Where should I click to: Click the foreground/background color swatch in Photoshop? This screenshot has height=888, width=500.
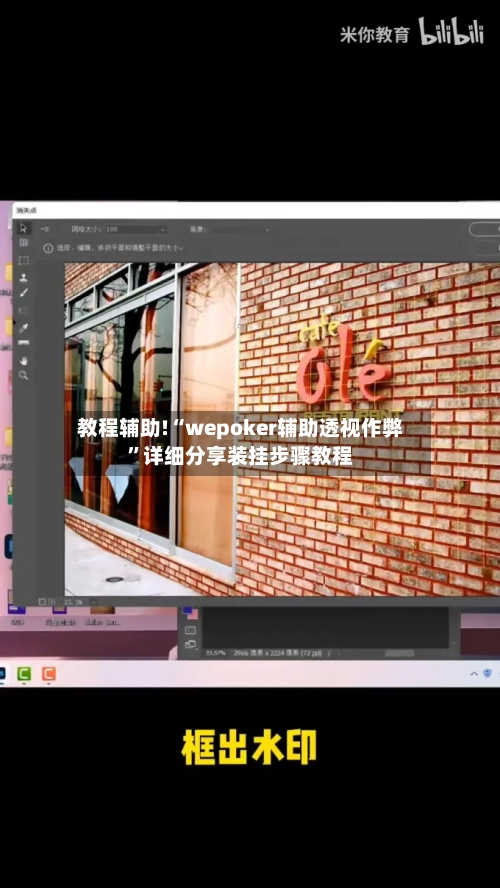point(190,612)
